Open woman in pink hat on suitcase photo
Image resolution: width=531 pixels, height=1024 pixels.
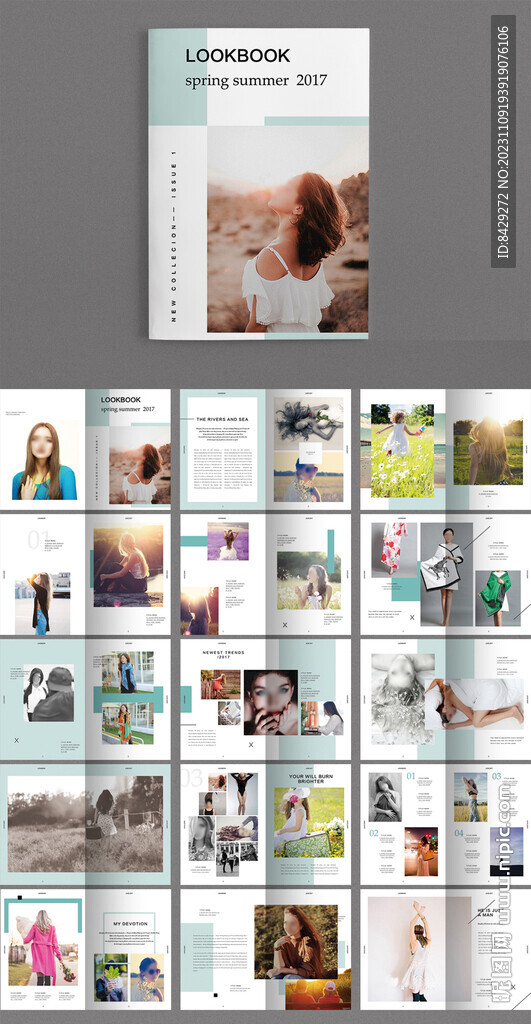tap(308, 822)
